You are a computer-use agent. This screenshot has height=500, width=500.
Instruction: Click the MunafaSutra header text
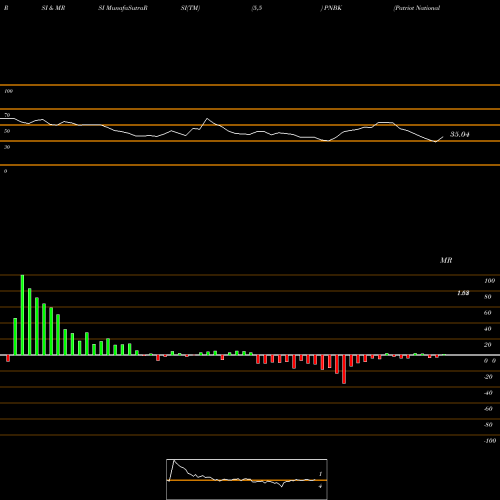pos(125,8)
